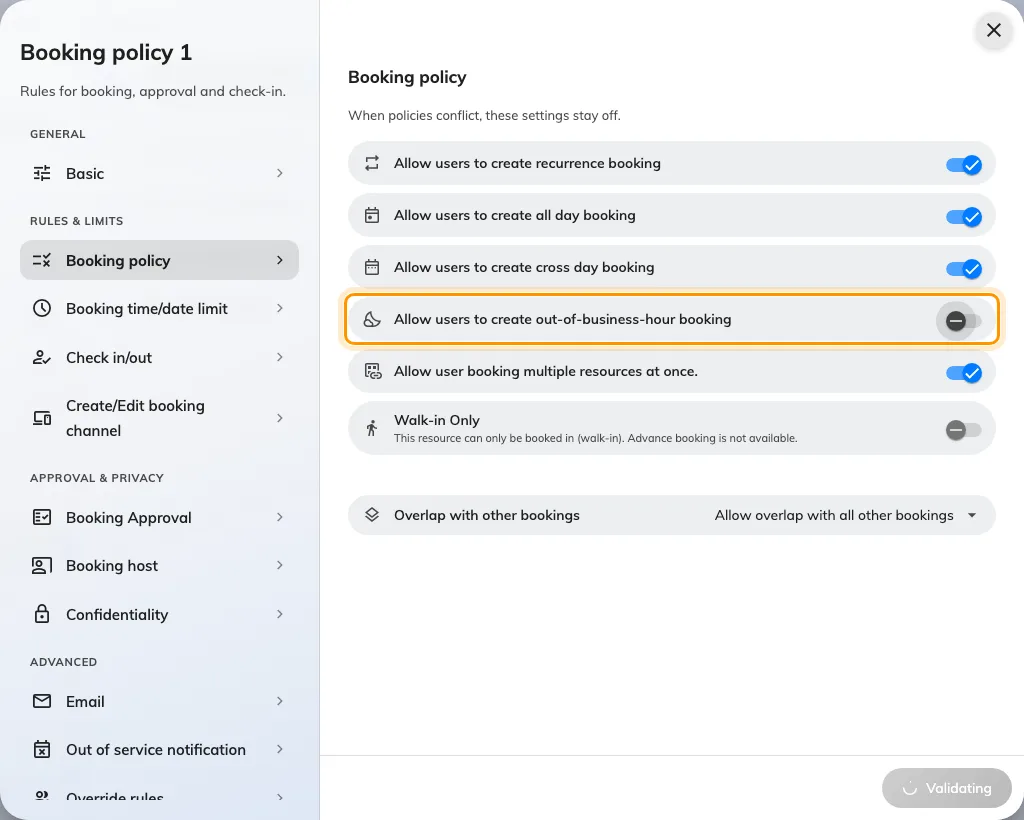Open the Basic settings page
Viewport: 1024px width, 820px height.
159,173
